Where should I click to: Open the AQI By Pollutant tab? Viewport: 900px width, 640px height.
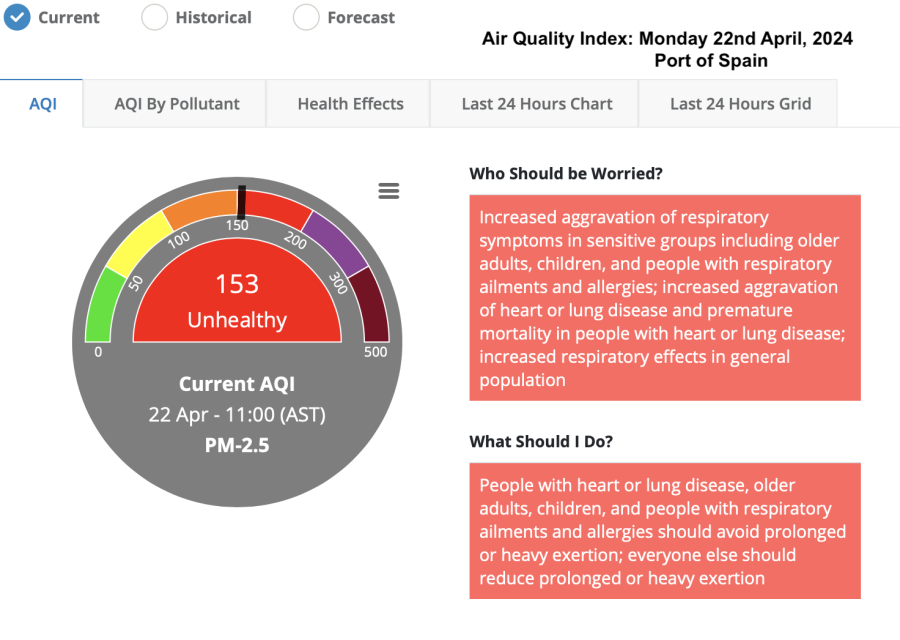coord(177,104)
